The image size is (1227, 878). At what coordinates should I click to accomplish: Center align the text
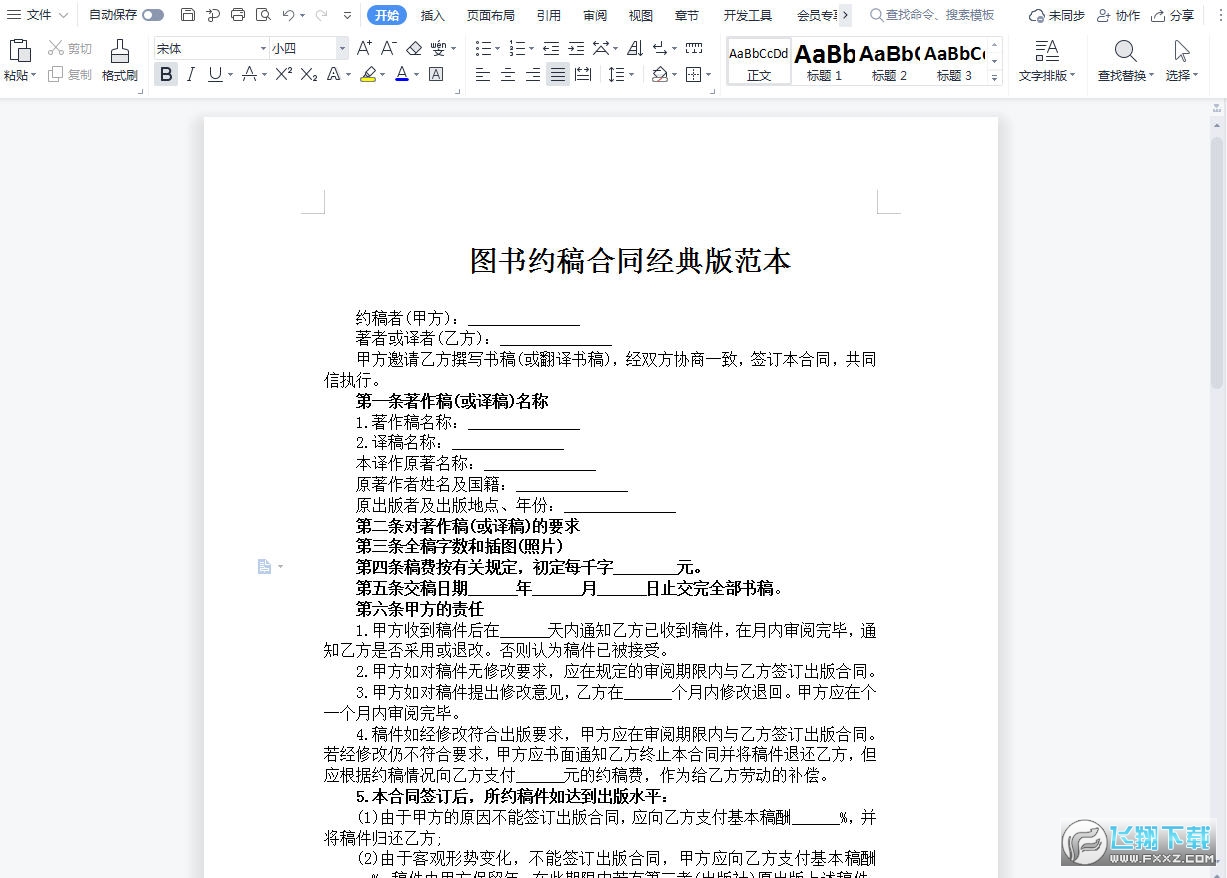point(508,75)
